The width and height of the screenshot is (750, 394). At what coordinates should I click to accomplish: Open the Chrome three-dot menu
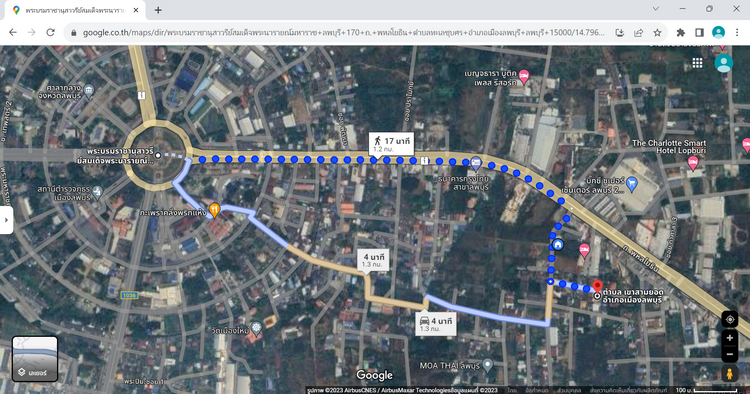click(x=737, y=33)
